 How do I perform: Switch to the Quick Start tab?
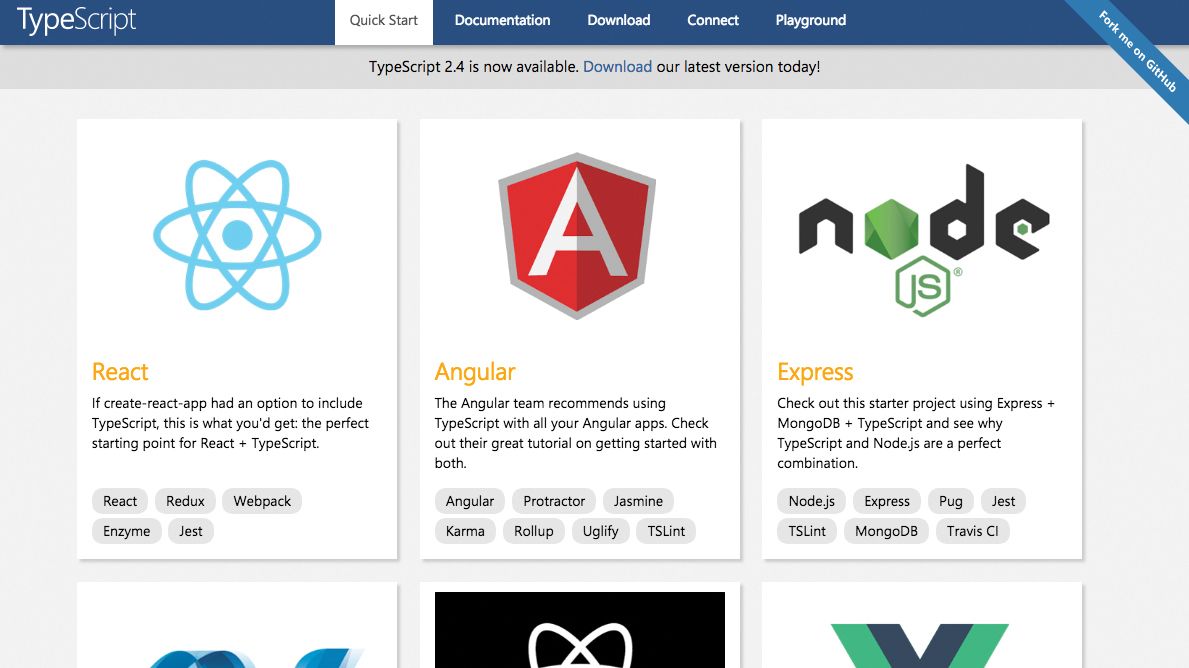click(383, 18)
